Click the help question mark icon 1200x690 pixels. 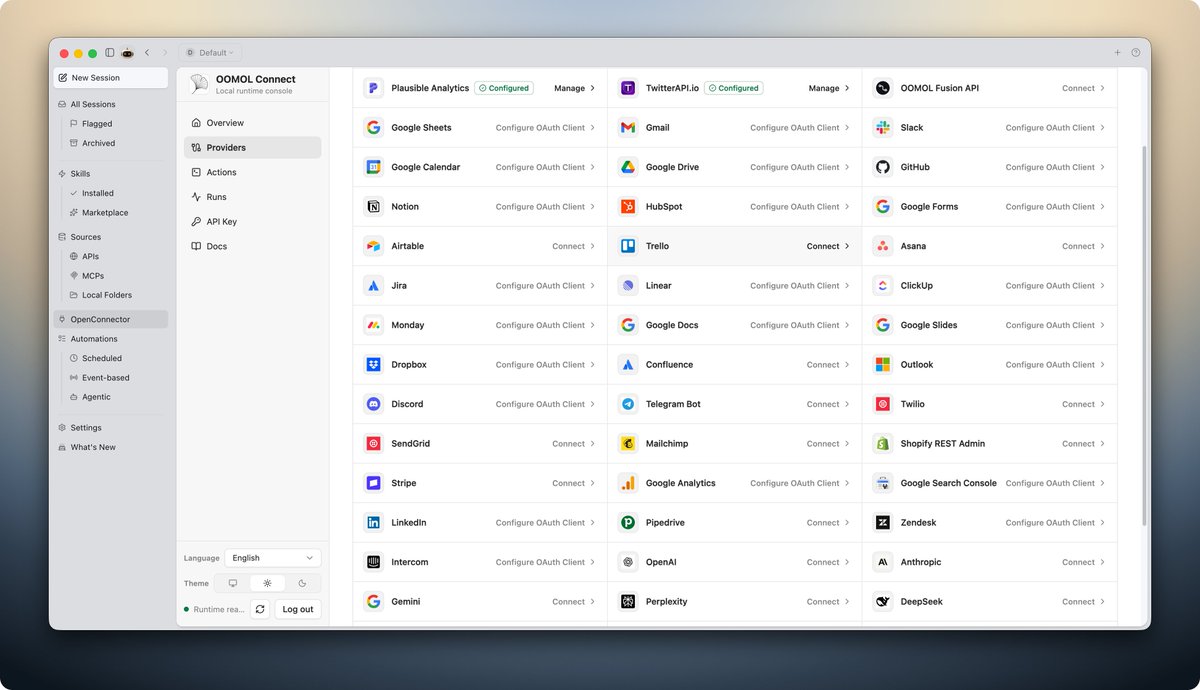tap(1135, 53)
